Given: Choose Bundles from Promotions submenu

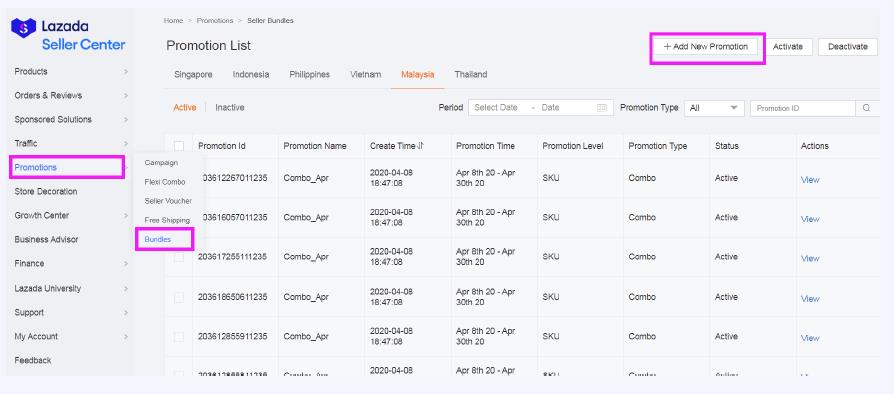Looking at the screenshot, I should coord(158,239).
